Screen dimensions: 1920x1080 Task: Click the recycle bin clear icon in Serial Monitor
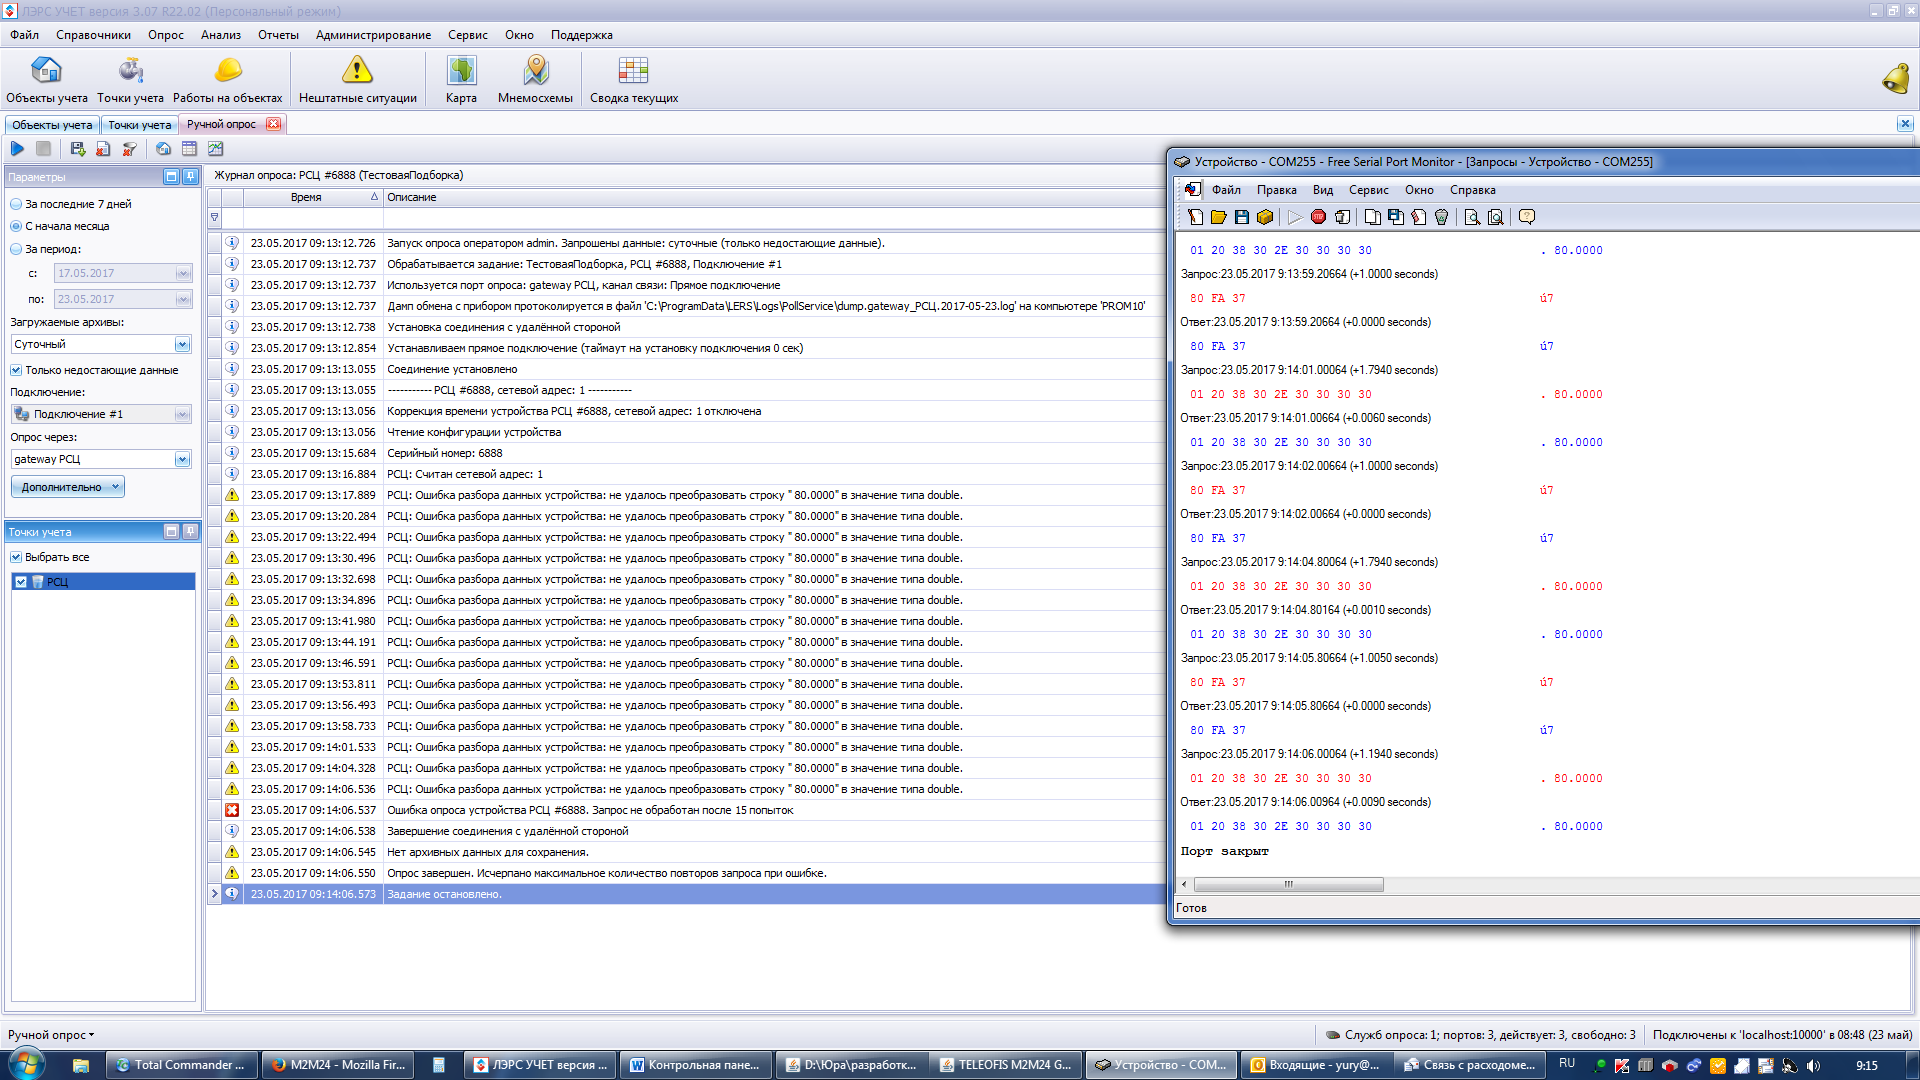[x=1441, y=217]
